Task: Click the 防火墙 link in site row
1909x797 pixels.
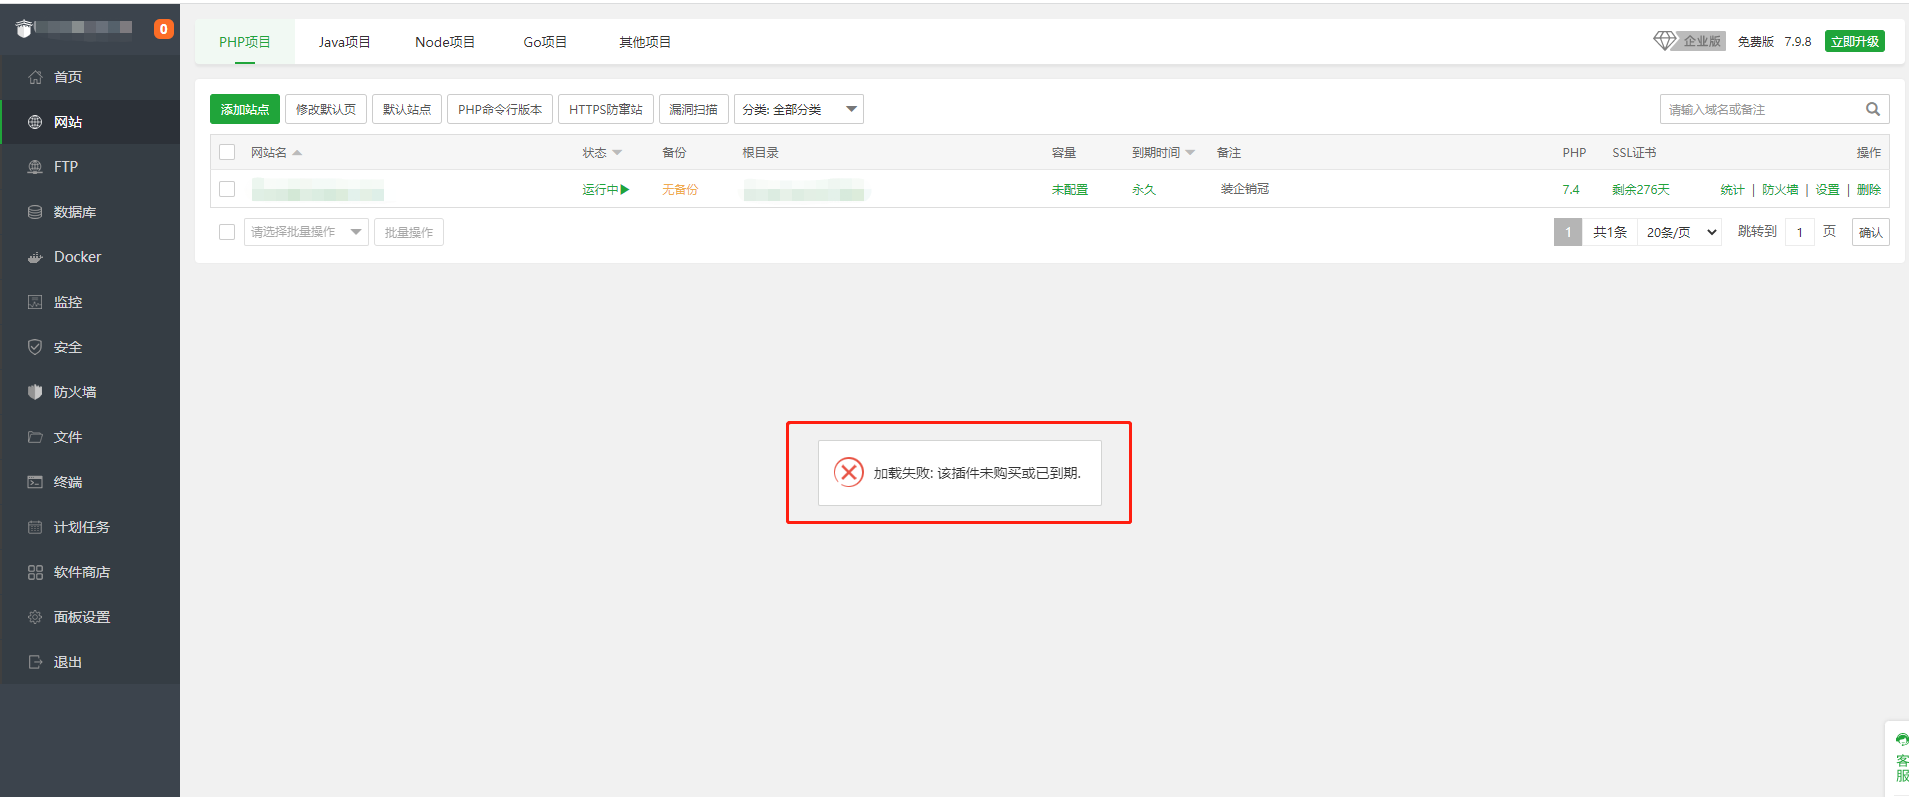Action: tap(1780, 189)
